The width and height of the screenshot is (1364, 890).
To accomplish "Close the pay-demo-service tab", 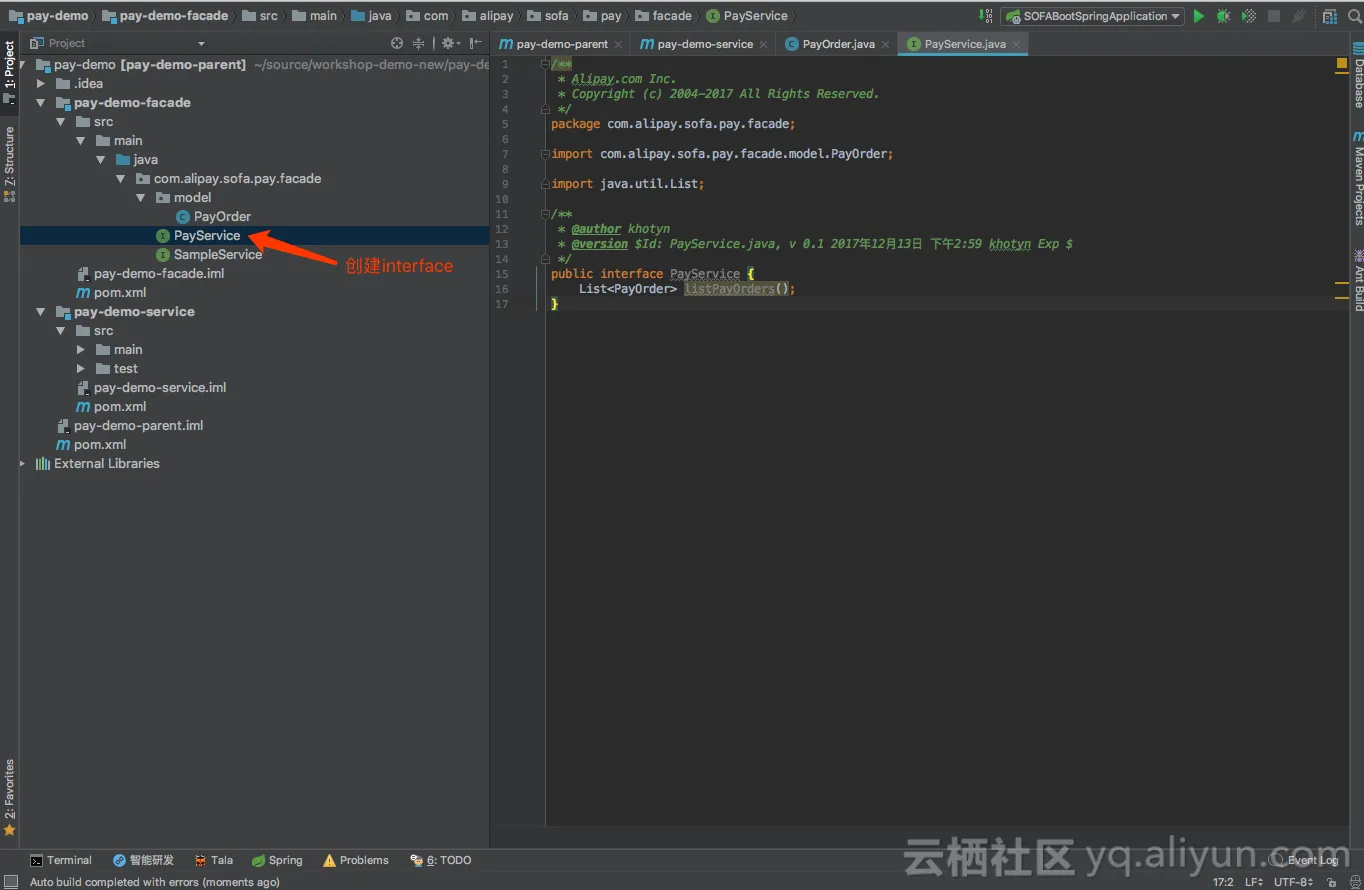I will (763, 44).
